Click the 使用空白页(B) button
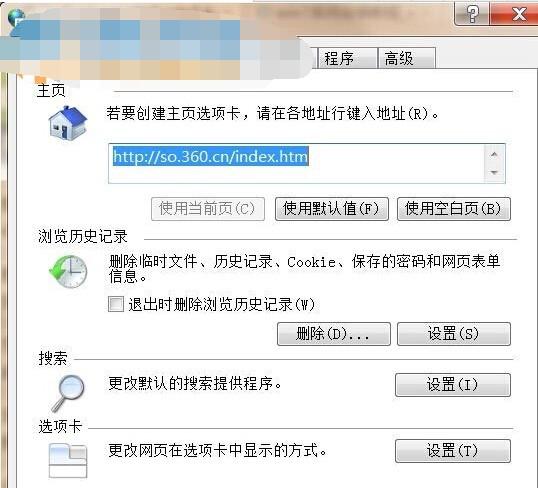The image size is (538, 488). tap(454, 209)
